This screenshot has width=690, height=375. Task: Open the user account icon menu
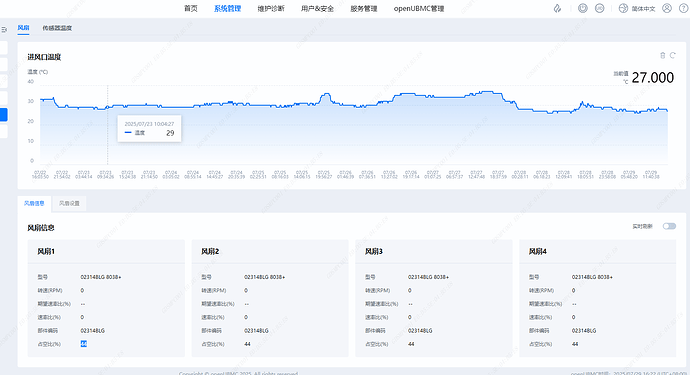(667, 8)
